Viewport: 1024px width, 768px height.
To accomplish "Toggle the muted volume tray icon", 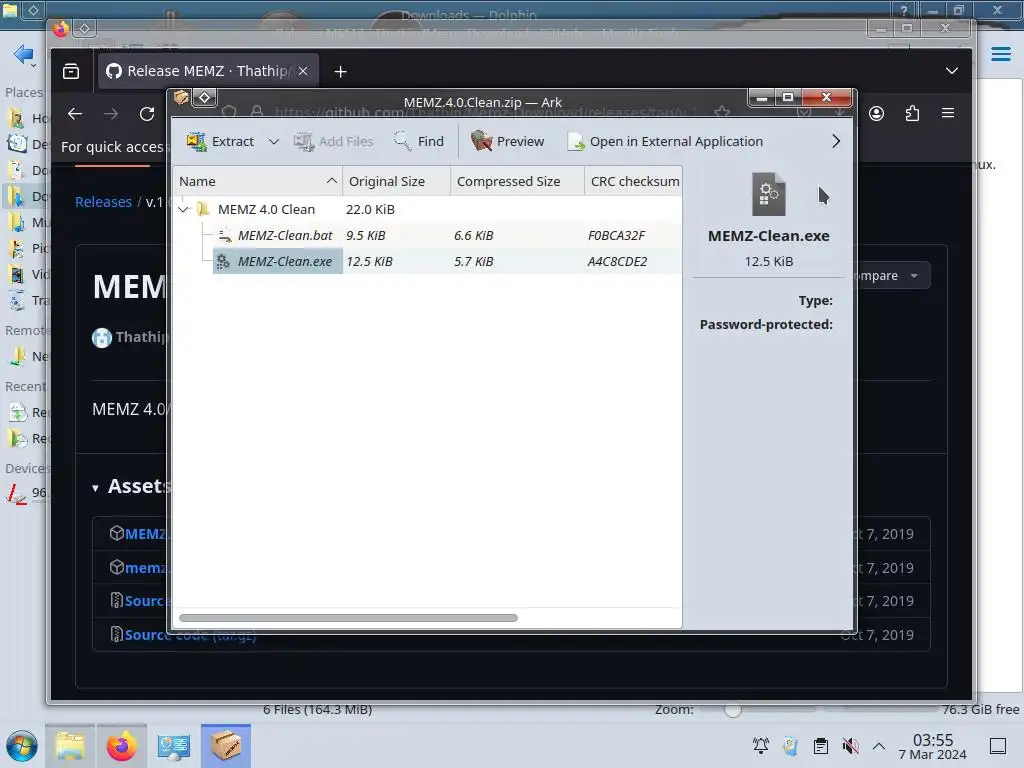I will (x=850, y=746).
